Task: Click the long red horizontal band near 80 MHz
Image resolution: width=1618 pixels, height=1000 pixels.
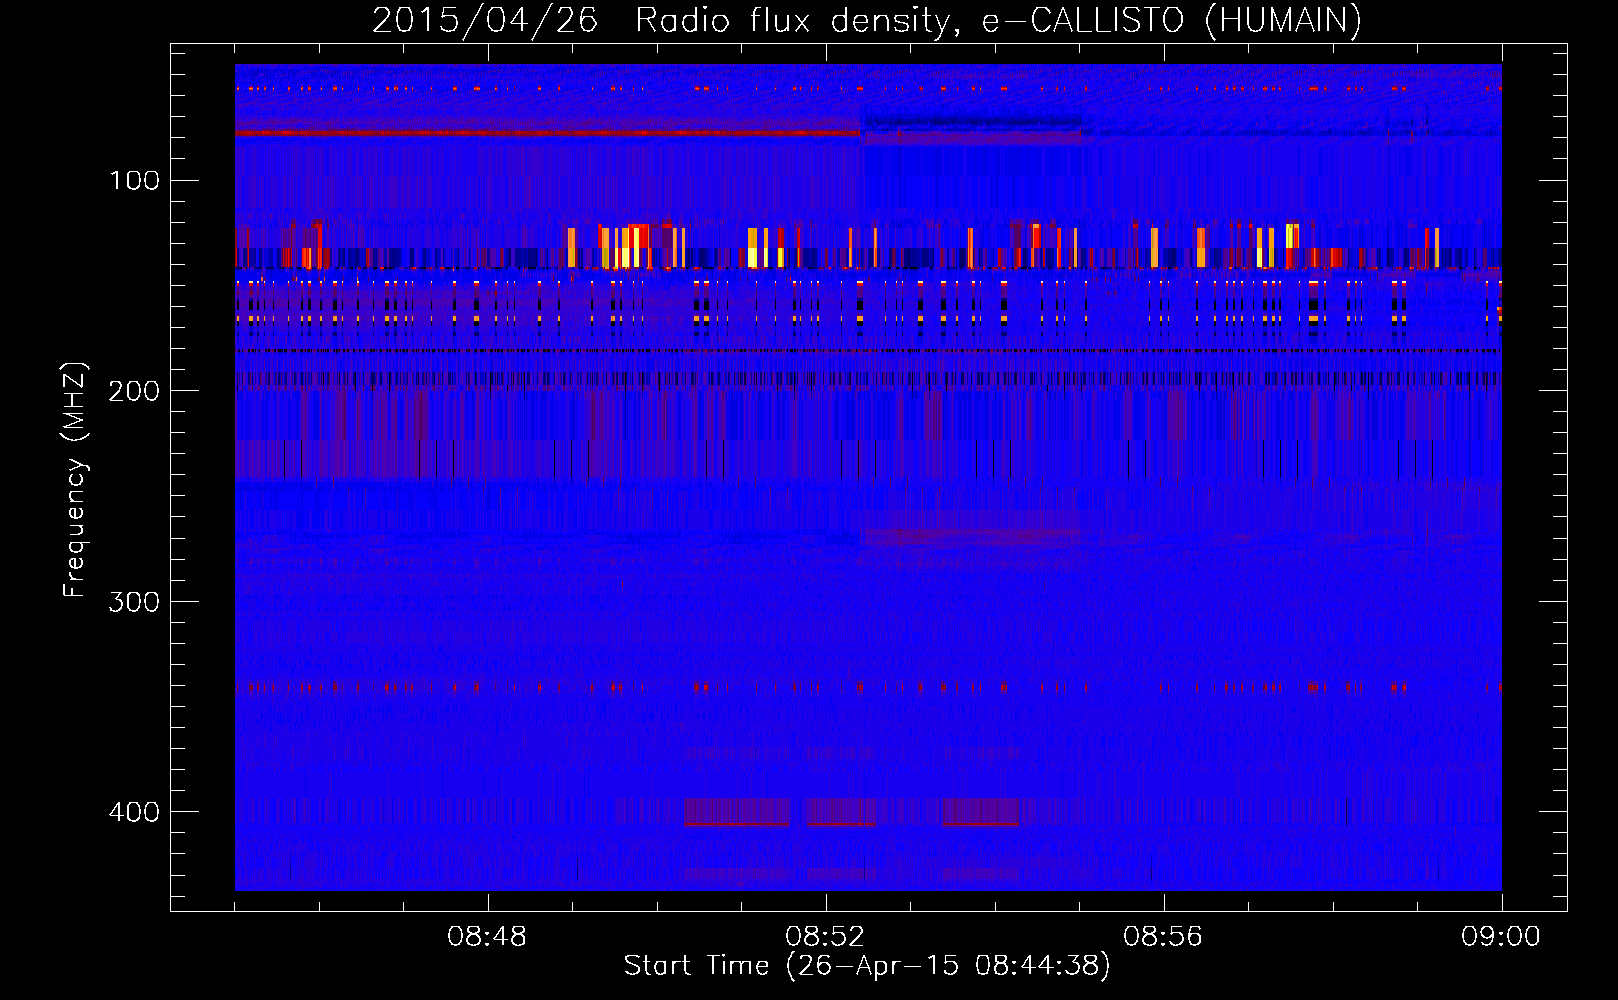Action: [547, 132]
